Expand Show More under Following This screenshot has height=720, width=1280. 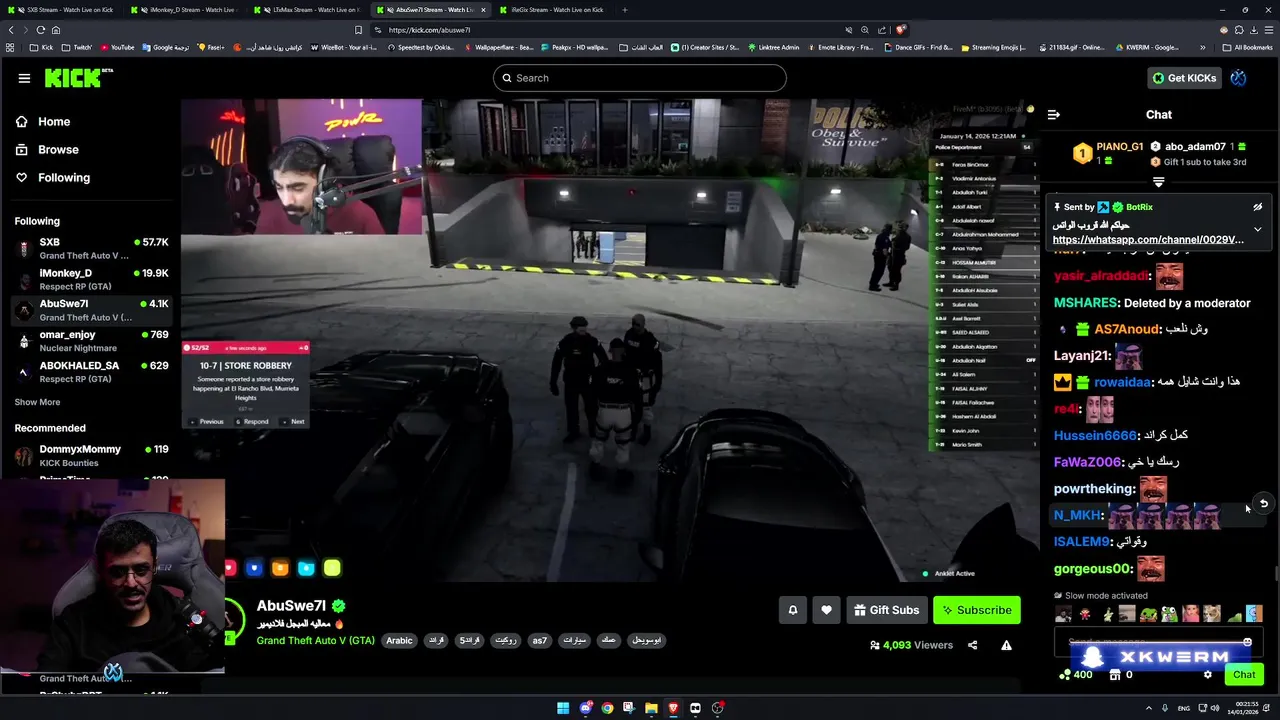tap(37, 402)
